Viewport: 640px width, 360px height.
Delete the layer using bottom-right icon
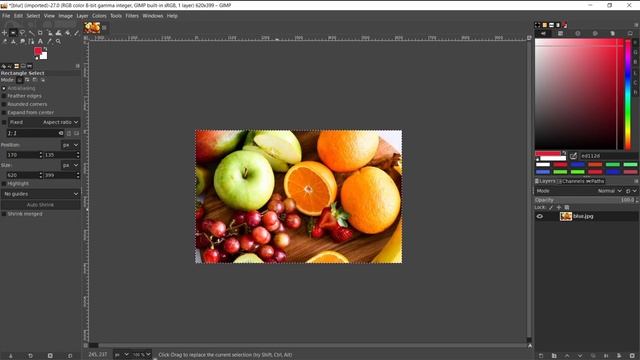pyautogui.click(x=632, y=356)
